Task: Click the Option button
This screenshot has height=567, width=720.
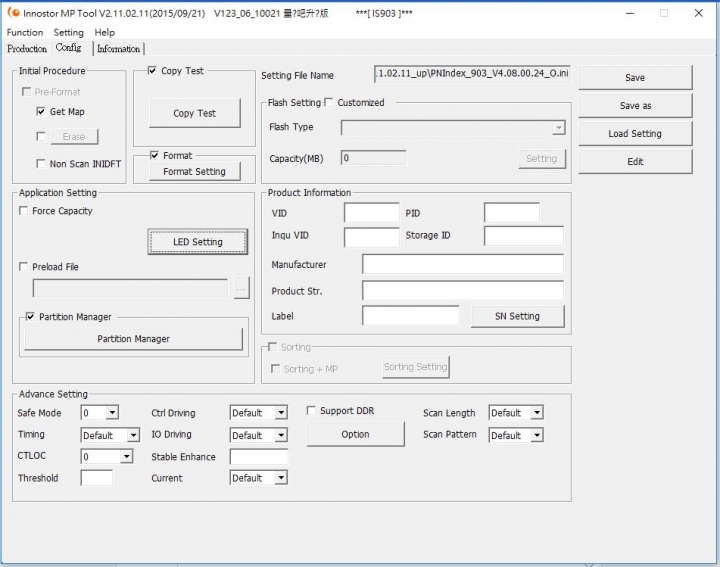Action: pos(355,434)
